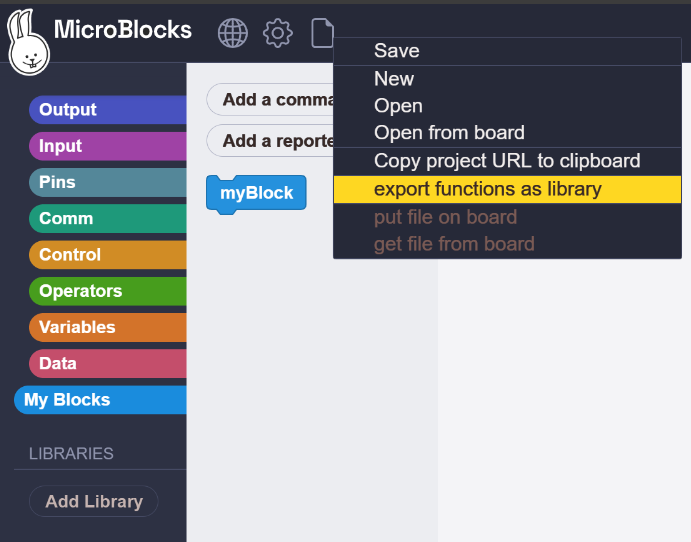Select Open from board
The image size is (691, 542).
coord(507,133)
